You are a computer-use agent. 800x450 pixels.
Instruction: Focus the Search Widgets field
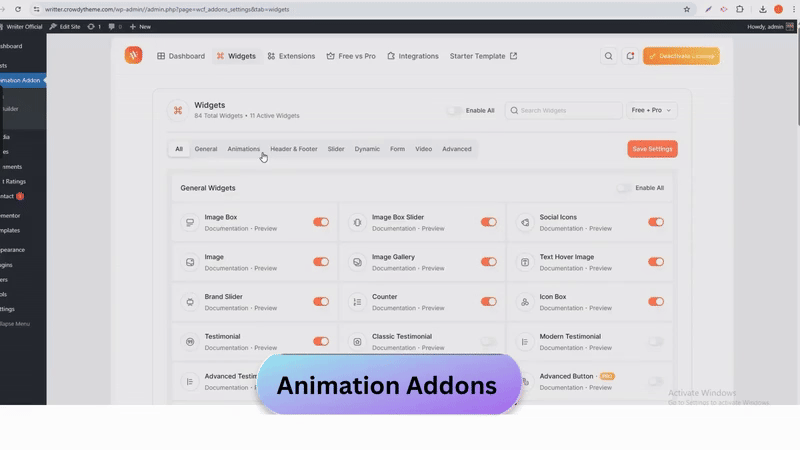(564, 110)
